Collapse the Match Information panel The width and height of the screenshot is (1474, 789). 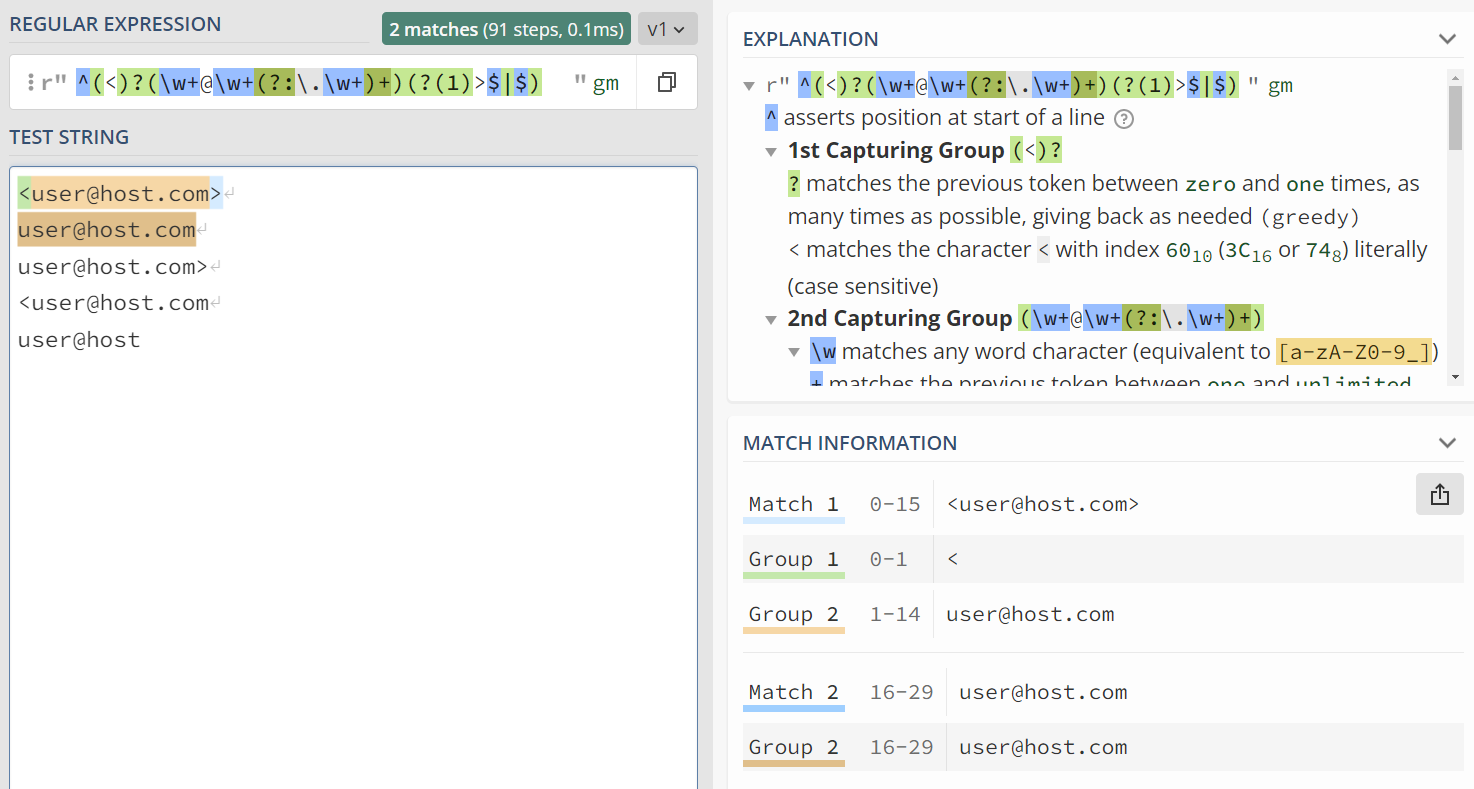pos(1446,443)
